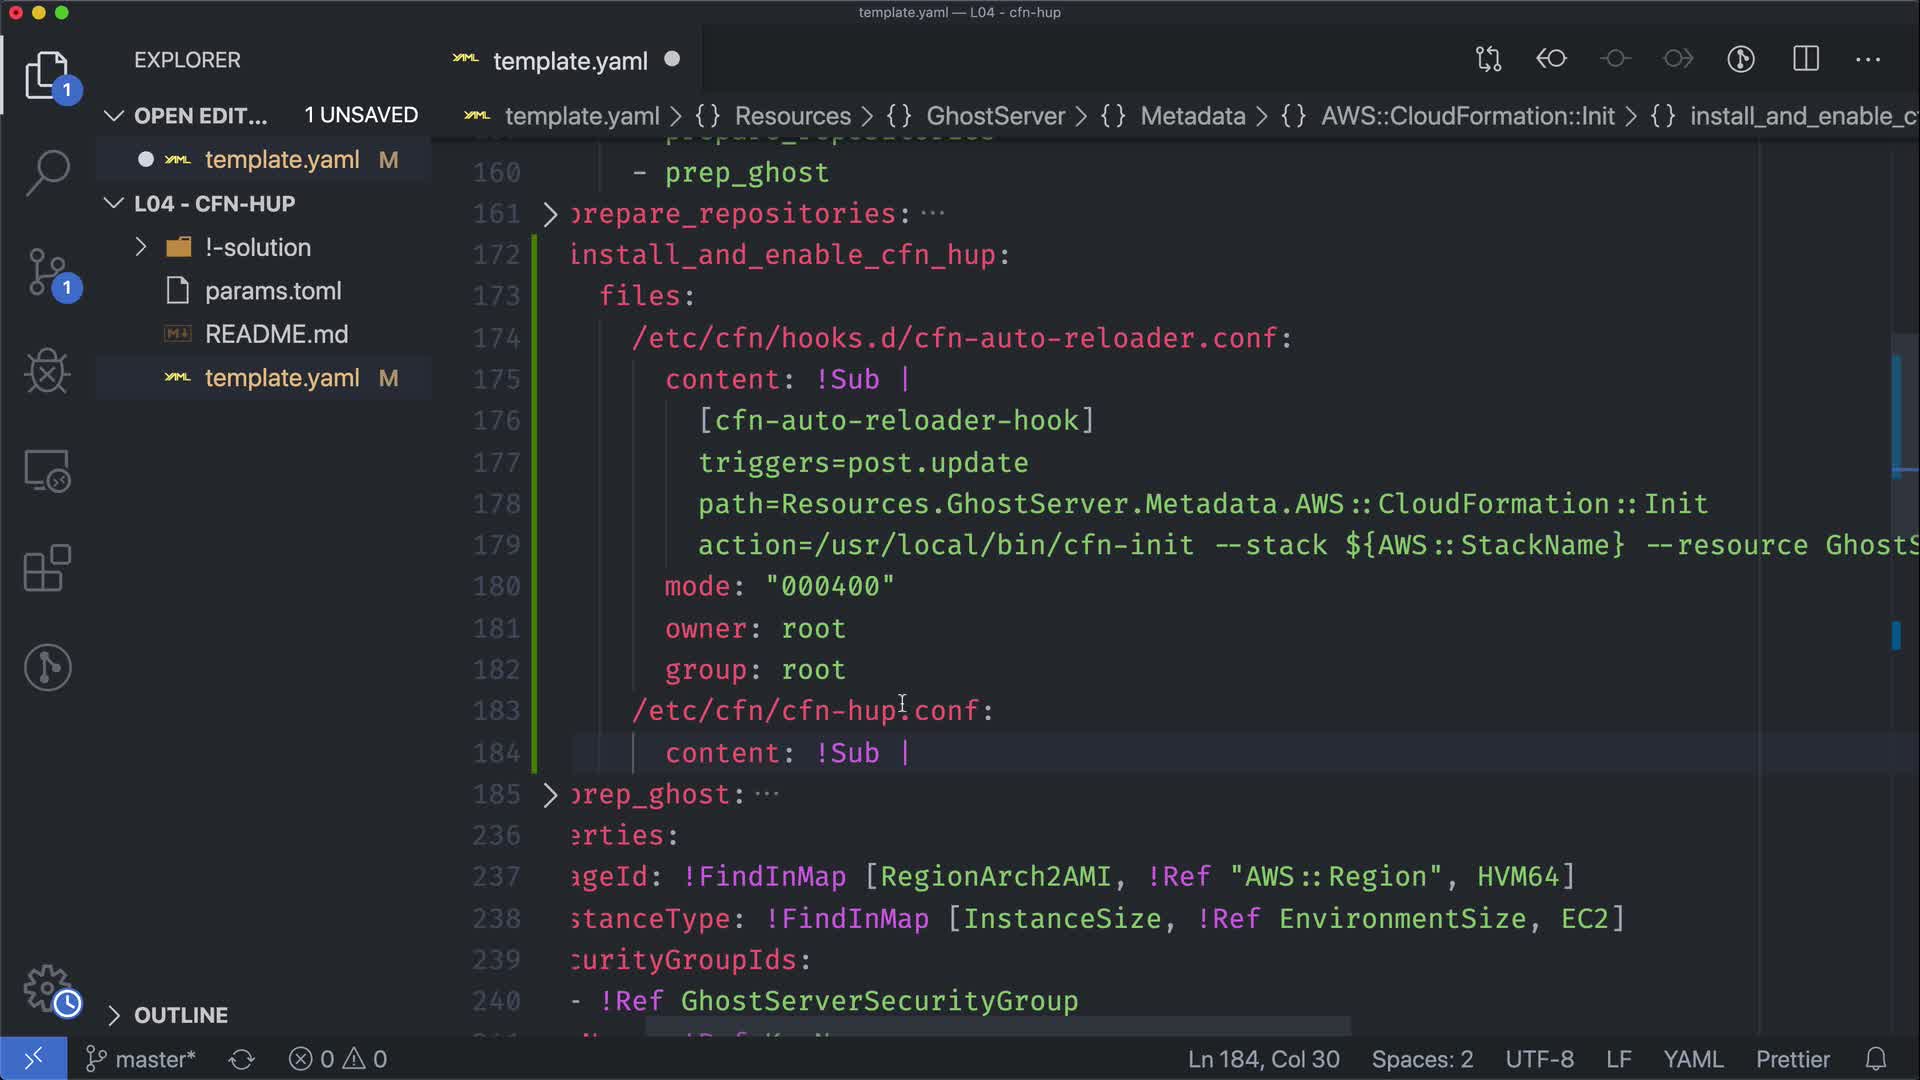Click Open Changes compare icon

(1488, 59)
